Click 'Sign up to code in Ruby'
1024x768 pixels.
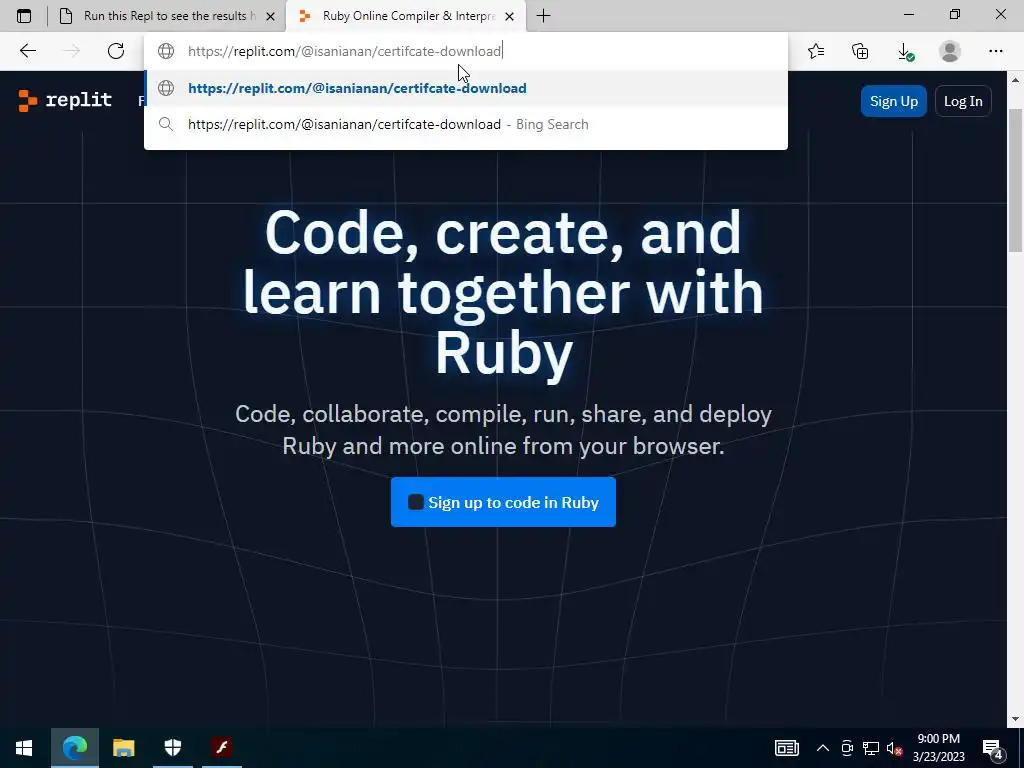click(x=503, y=502)
